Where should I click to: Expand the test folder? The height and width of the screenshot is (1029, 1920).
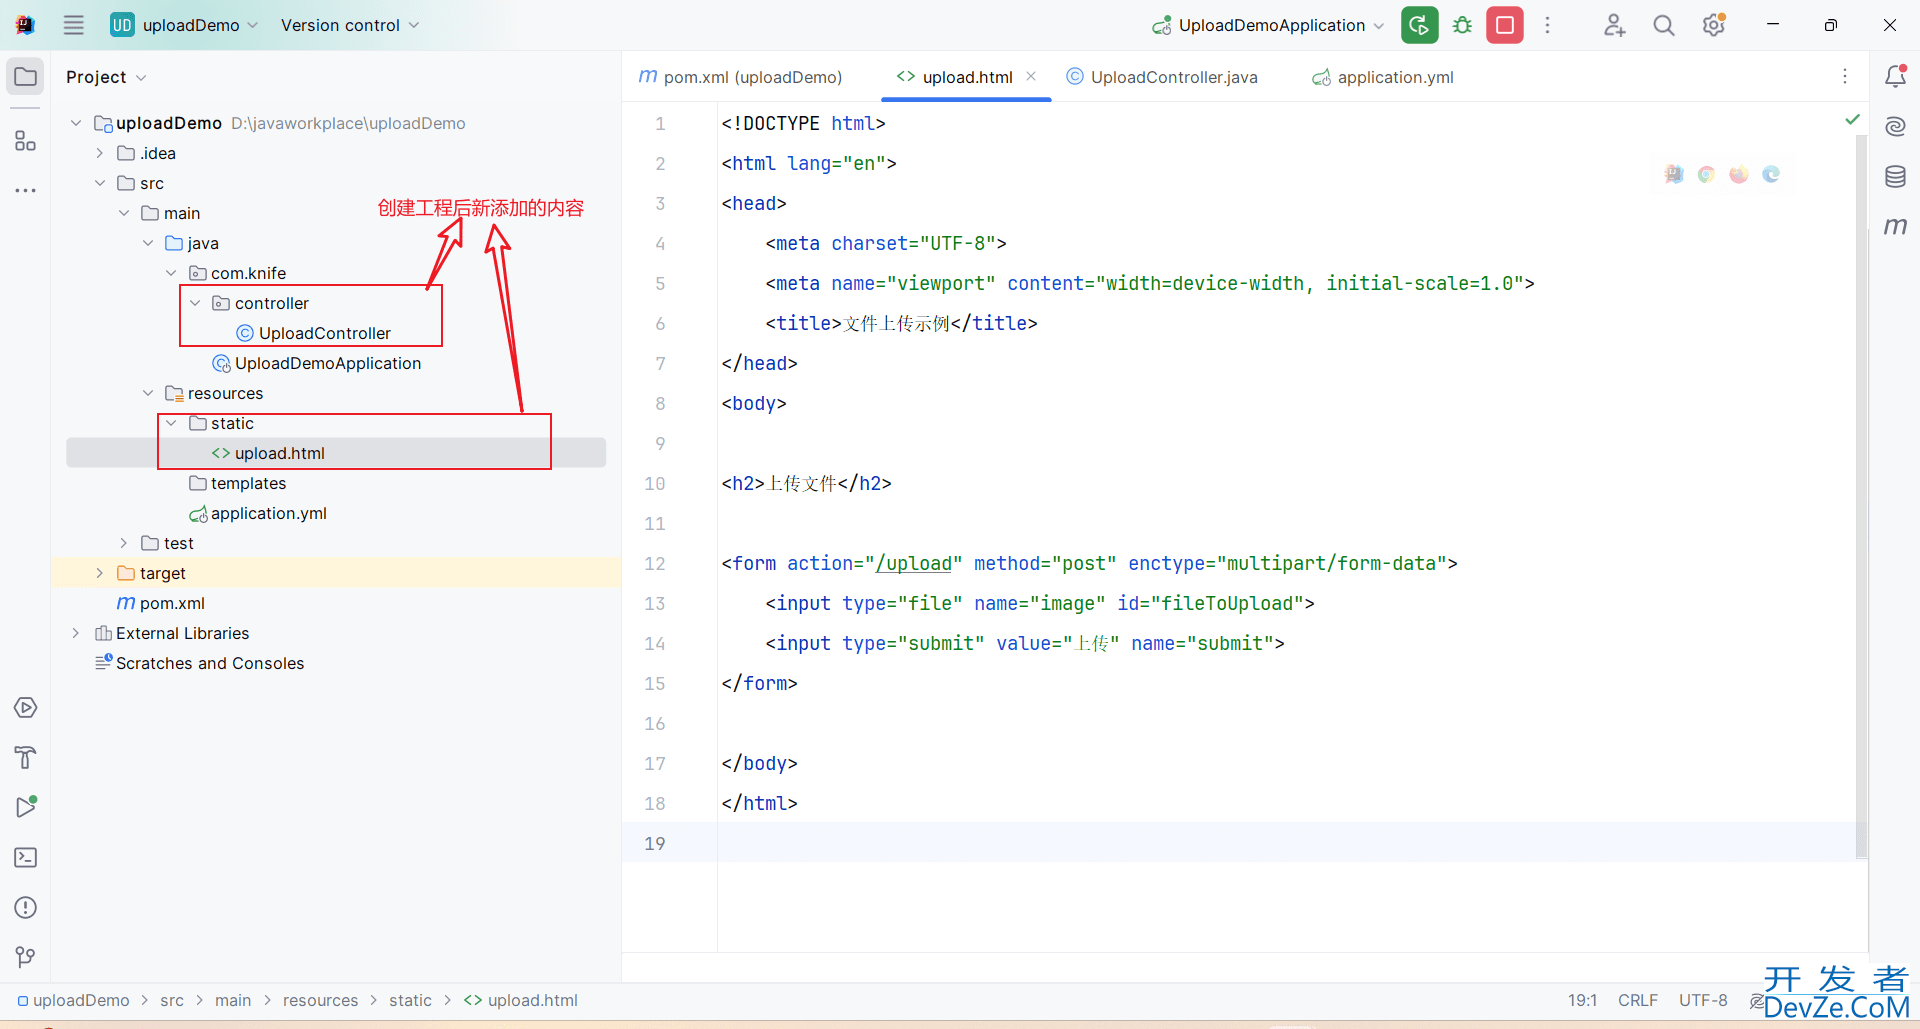pyautogui.click(x=124, y=543)
